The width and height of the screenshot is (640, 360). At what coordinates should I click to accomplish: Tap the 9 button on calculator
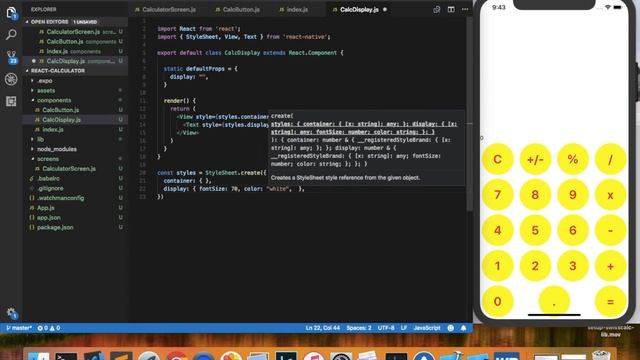point(573,195)
